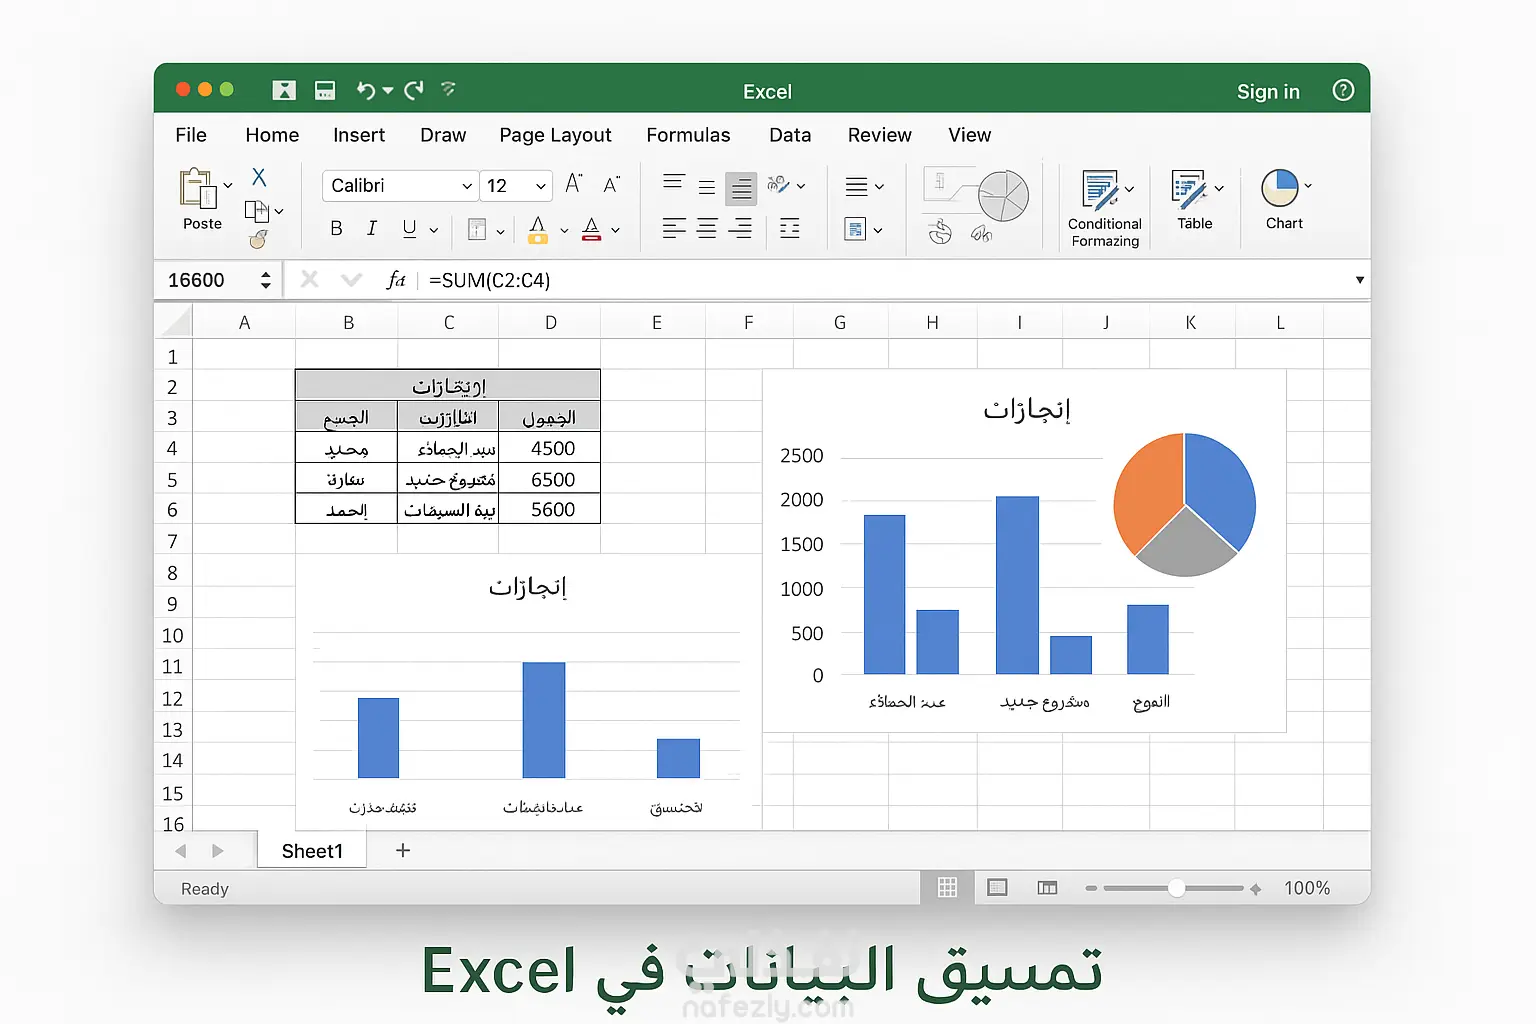The height and width of the screenshot is (1024, 1536).
Task: Add a new sheet with plus button
Action: pyautogui.click(x=403, y=850)
